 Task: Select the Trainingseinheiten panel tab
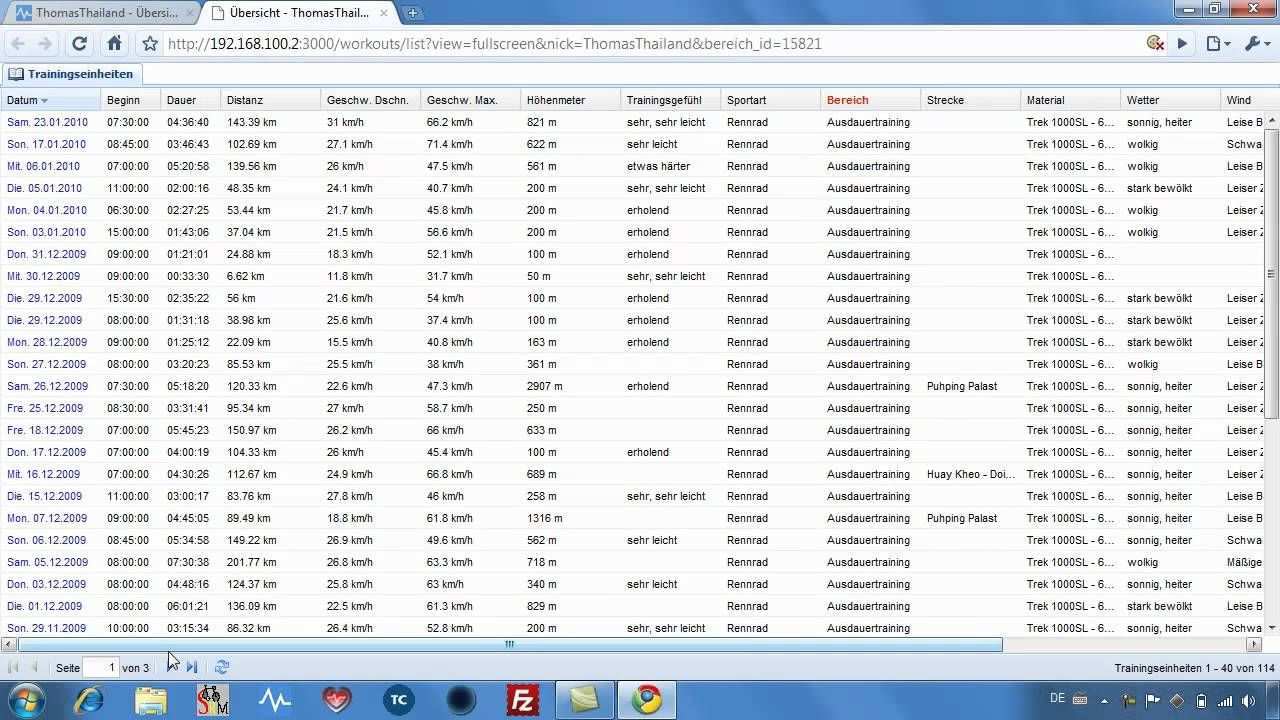(72, 74)
